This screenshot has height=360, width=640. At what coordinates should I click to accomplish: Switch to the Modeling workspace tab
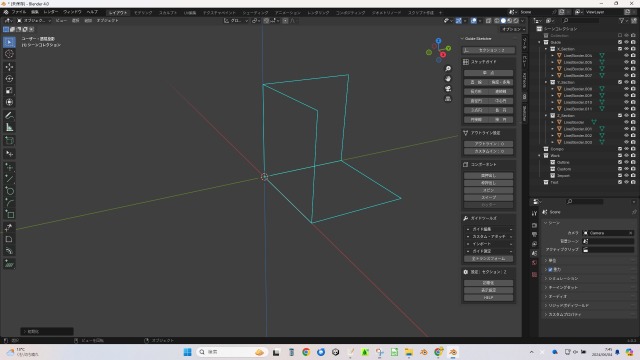pyautogui.click(x=143, y=13)
